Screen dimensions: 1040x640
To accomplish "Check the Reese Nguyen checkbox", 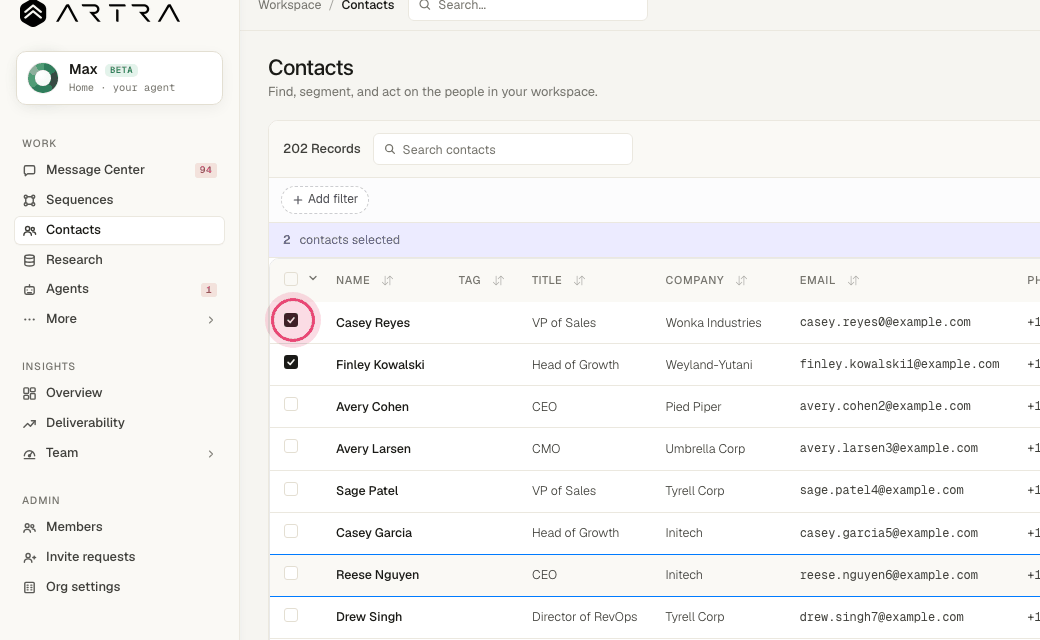I will tap(291, 573).
